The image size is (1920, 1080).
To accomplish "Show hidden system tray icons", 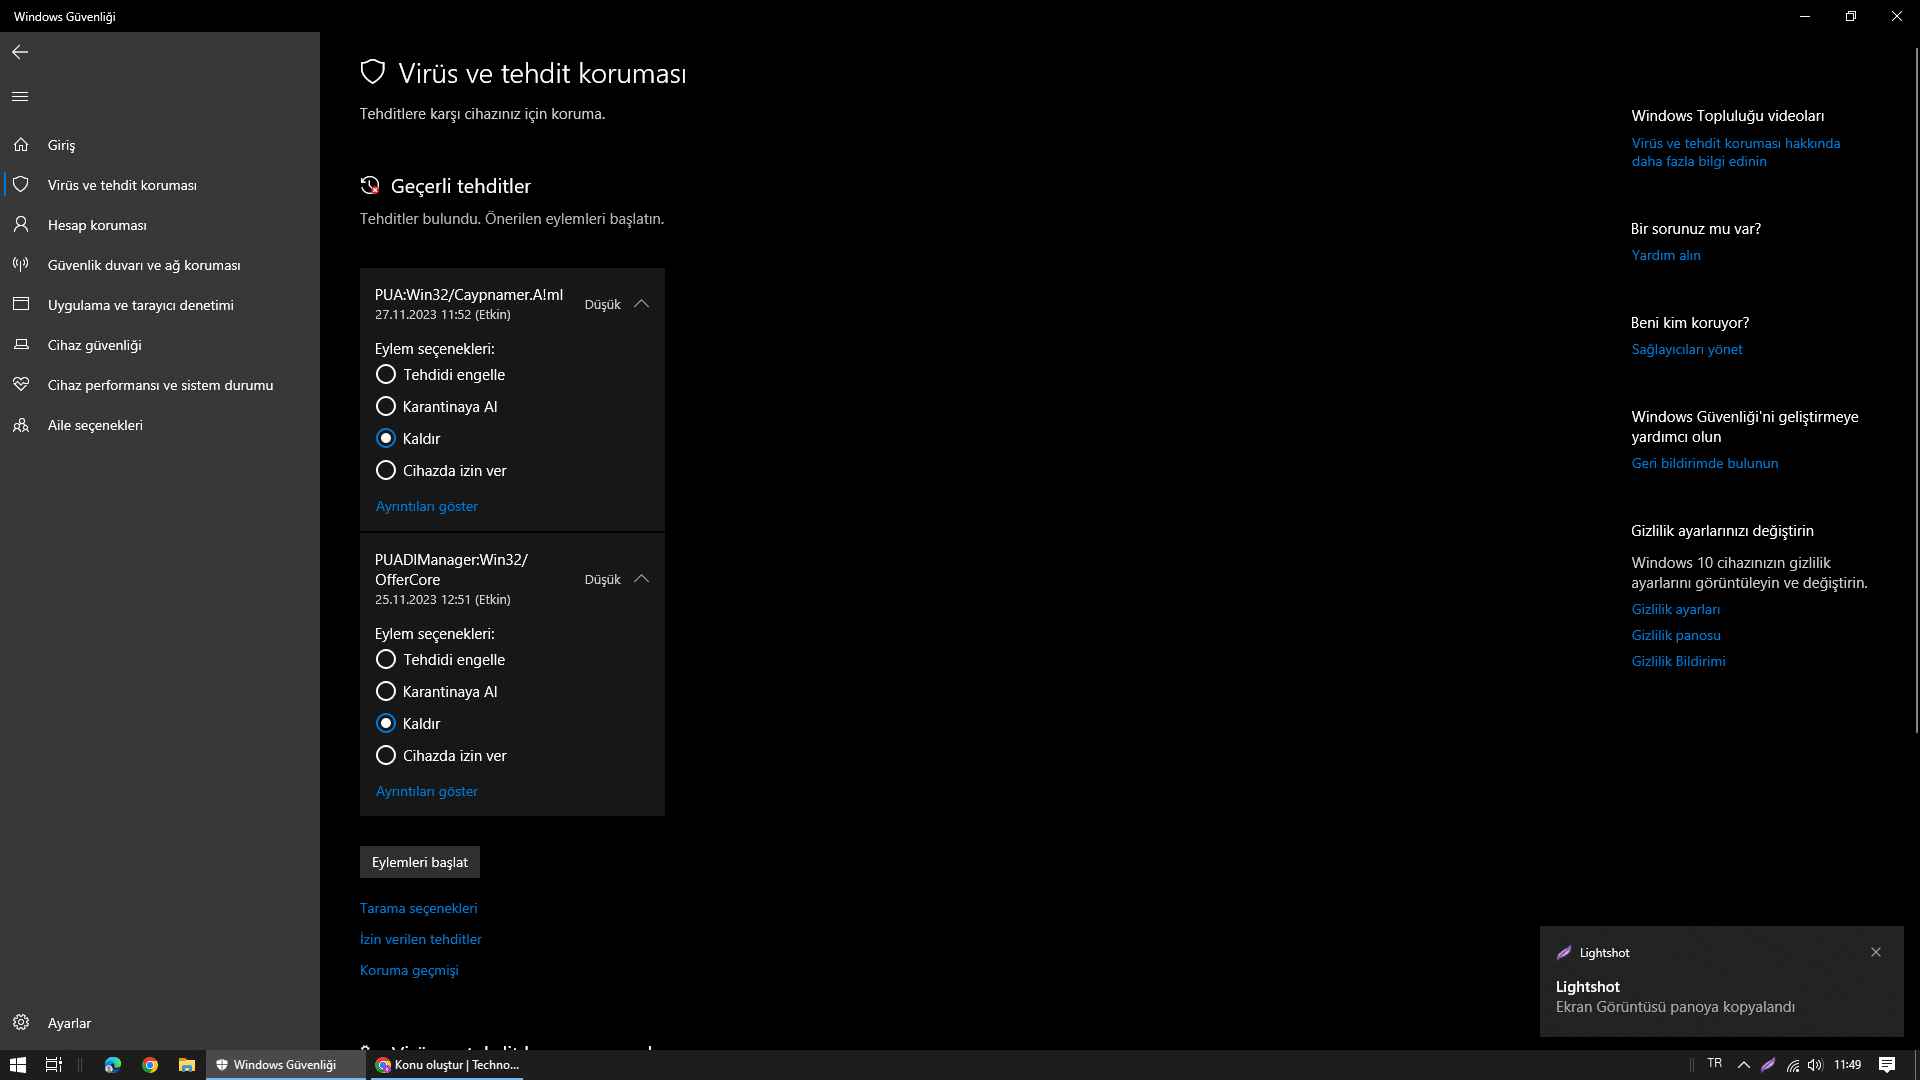I will pos(1744,1065).
